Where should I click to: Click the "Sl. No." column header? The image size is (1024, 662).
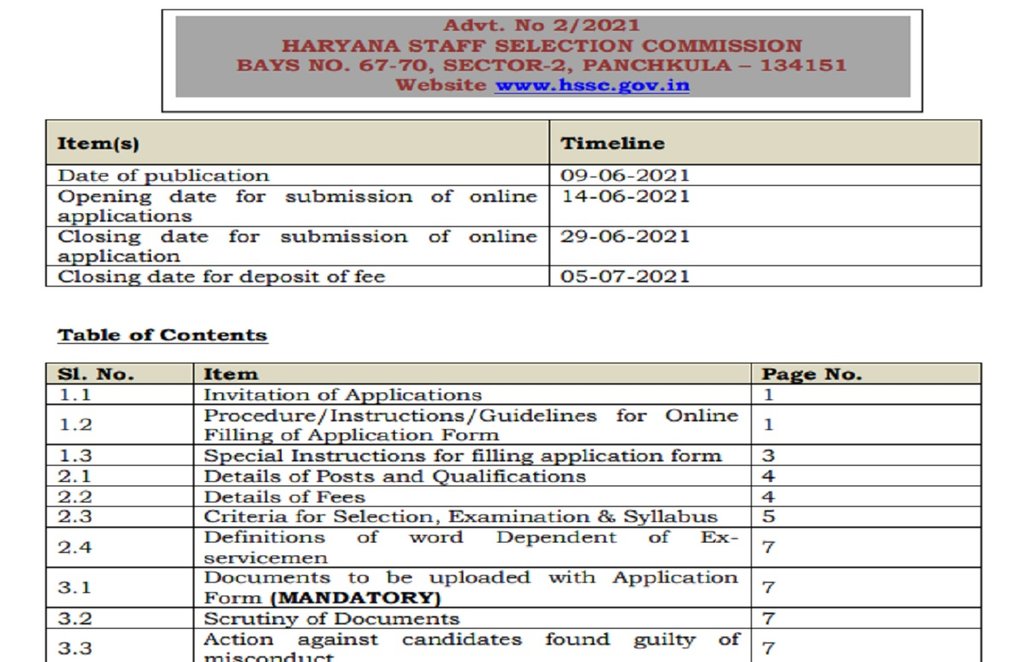click(x=95, y=374)
